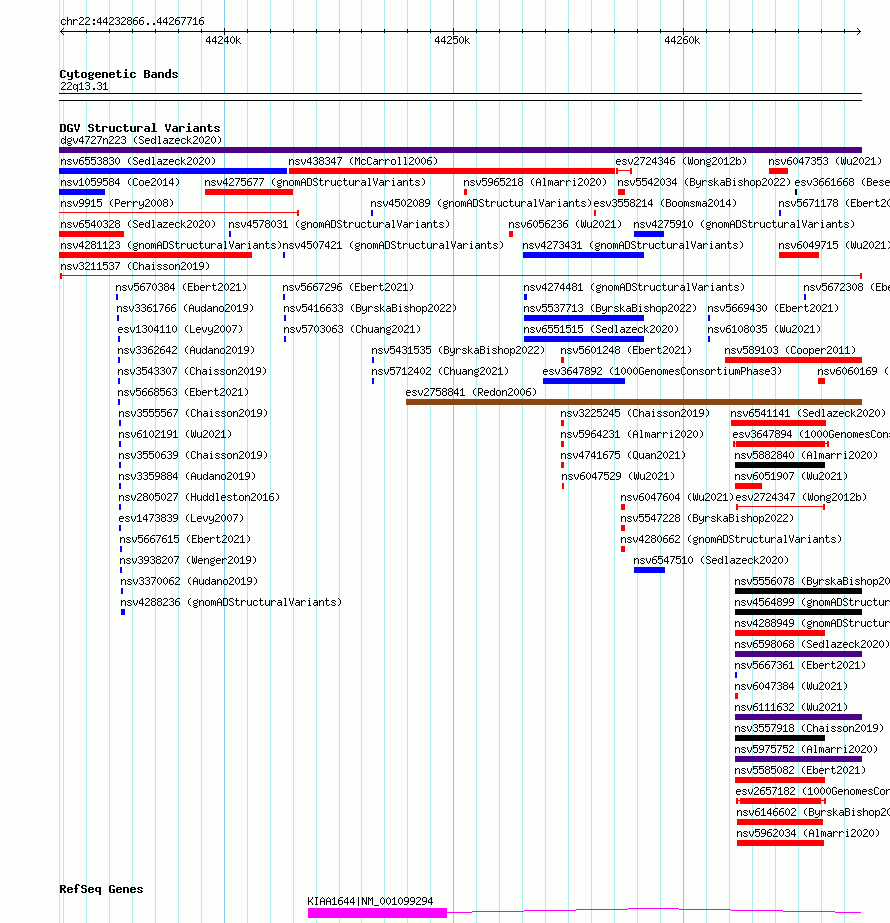The height and width of the screenshot is (923, 890).
Task: Click the 22q13.31 cytogenetic band label
Action: [x=84, y=87]
